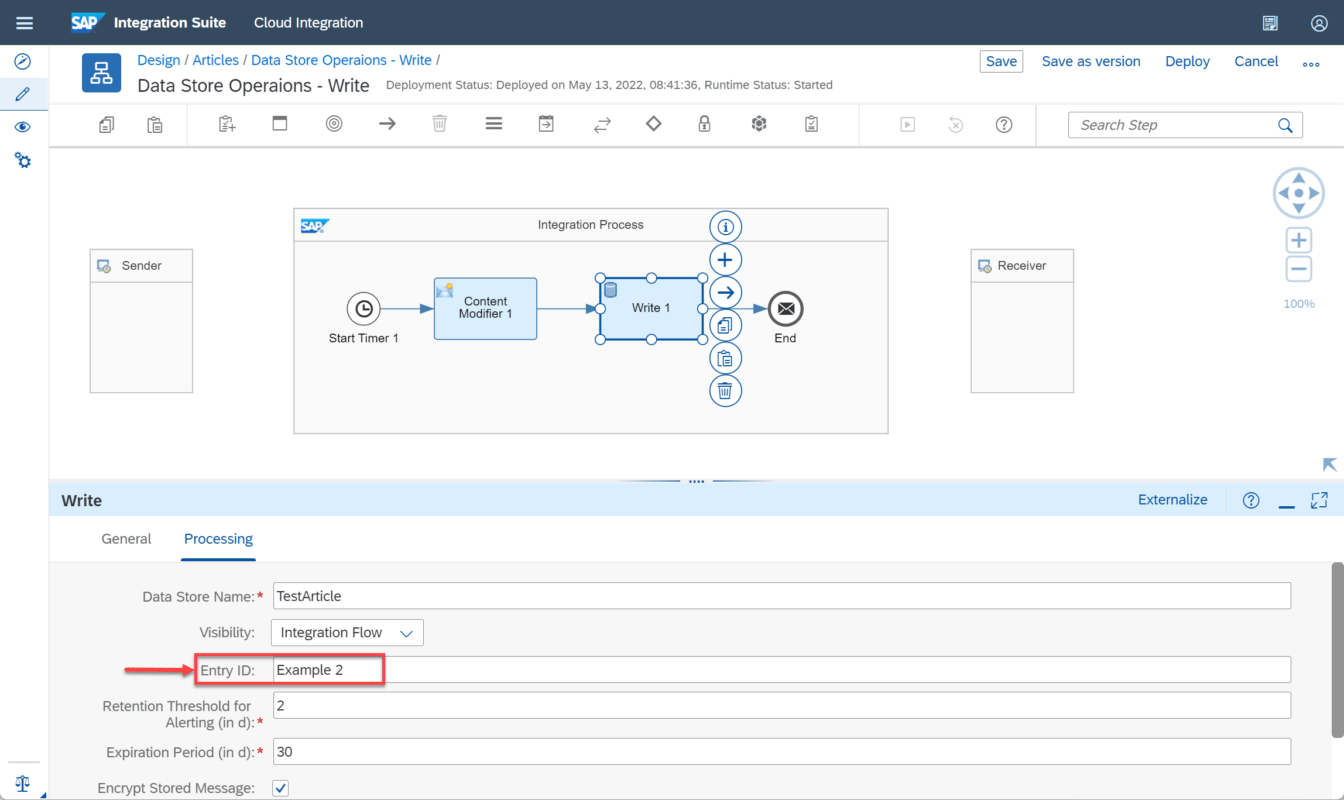
Task: Open the Visibility dropdown
Action: (347, 633)
